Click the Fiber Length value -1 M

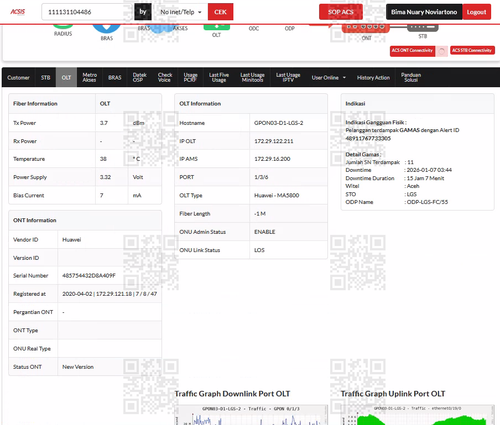coord(260,214)
